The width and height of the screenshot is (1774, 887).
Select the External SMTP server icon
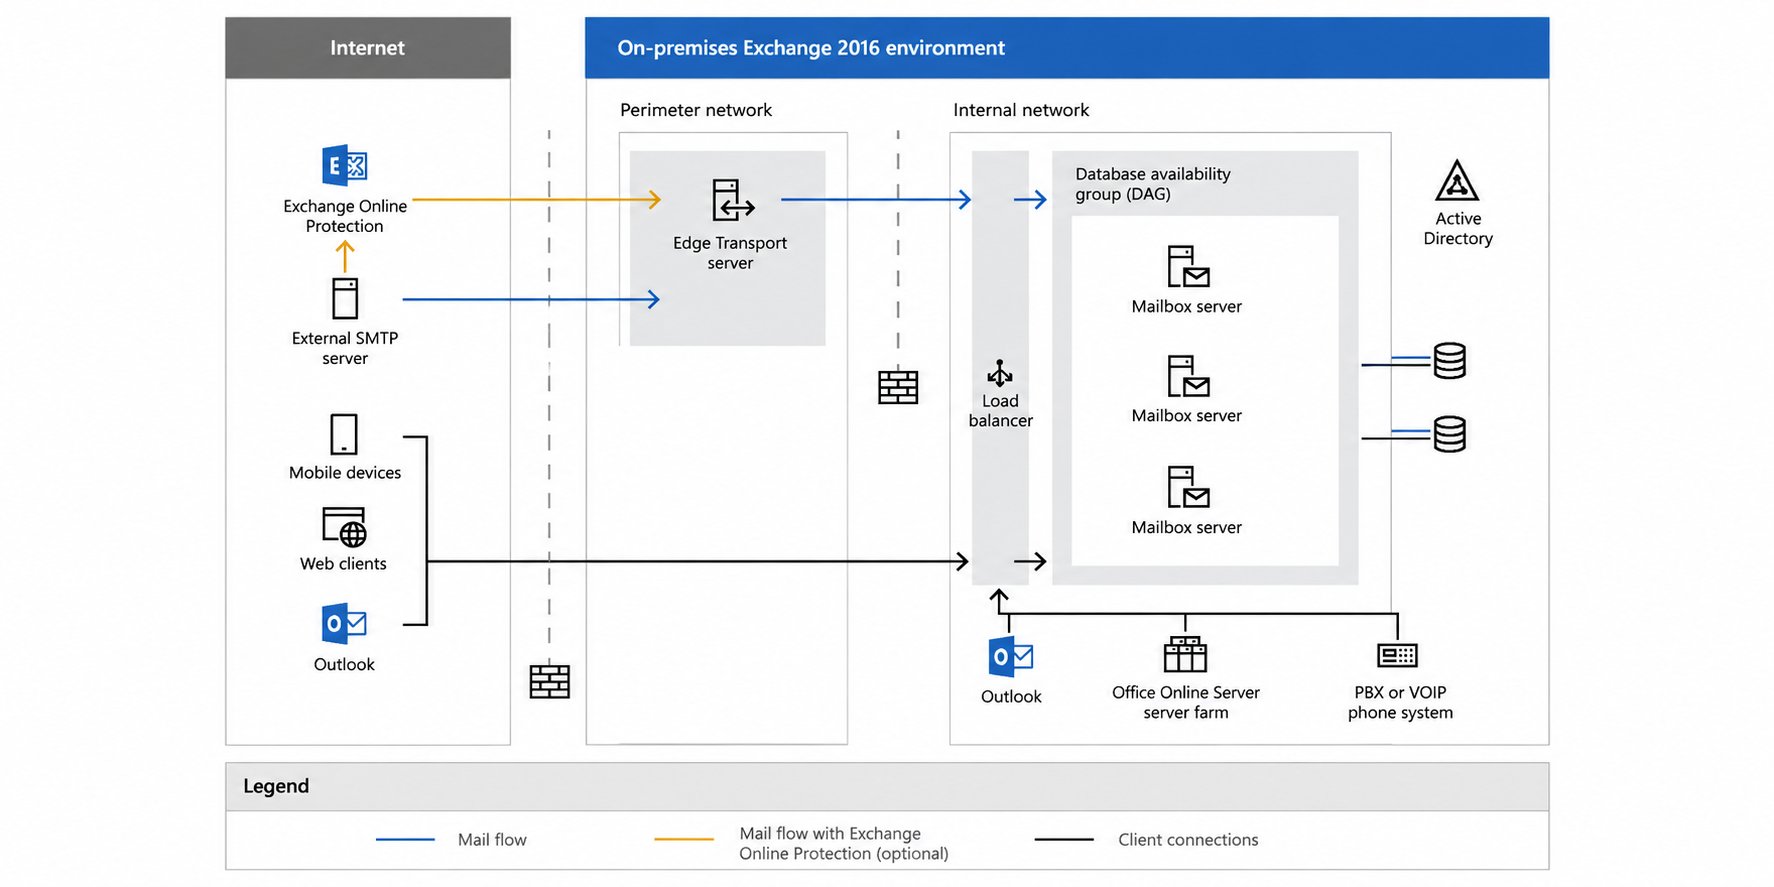[345, 298]
